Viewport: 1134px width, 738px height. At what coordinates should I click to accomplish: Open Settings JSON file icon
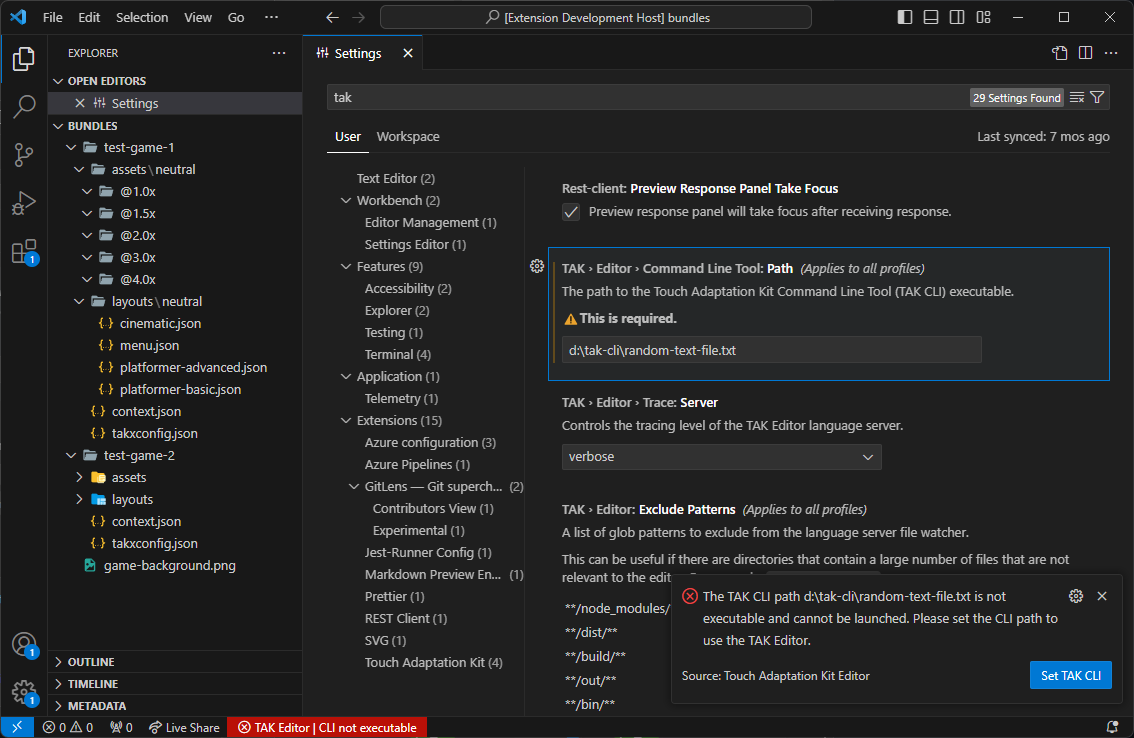[x=1060, y=53]
